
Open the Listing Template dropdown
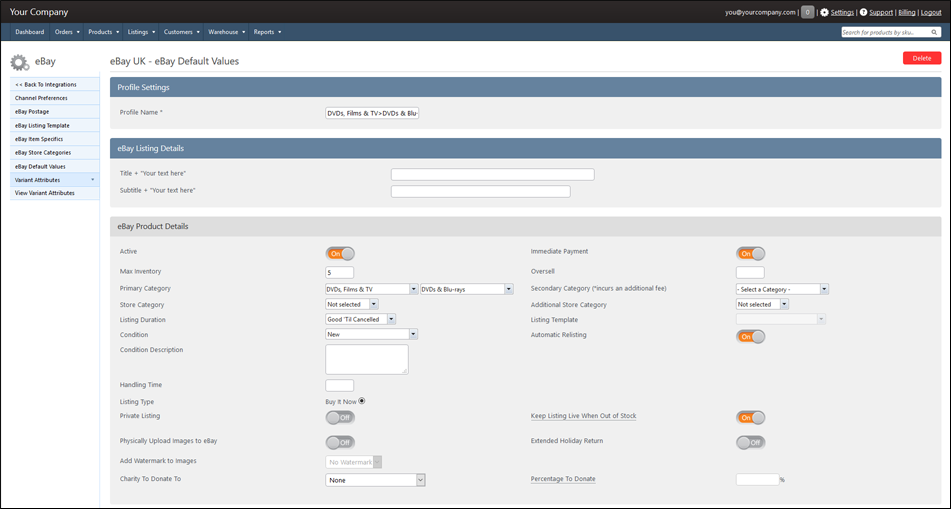click(781, 319)
